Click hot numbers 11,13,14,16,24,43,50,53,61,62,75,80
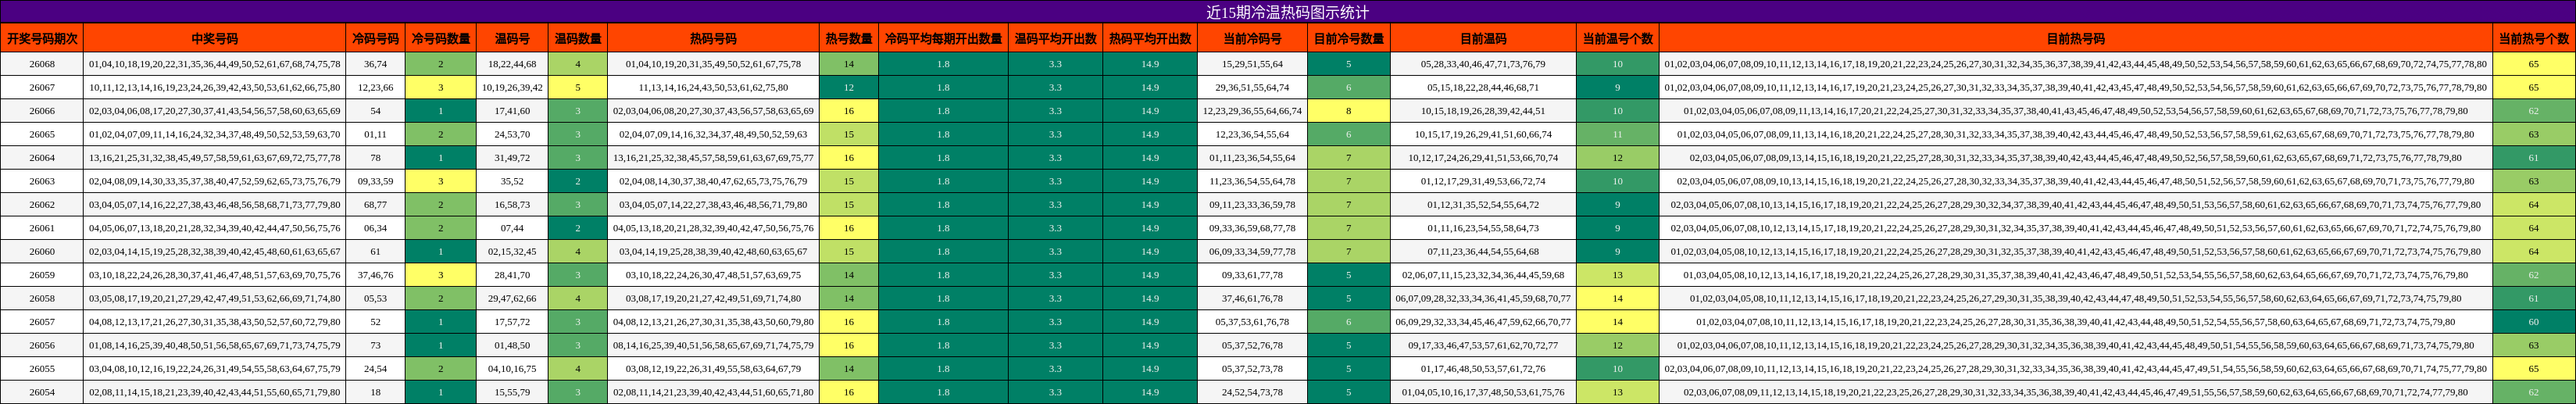This screenshot has height=404, width=2576. tap(713, 88)
